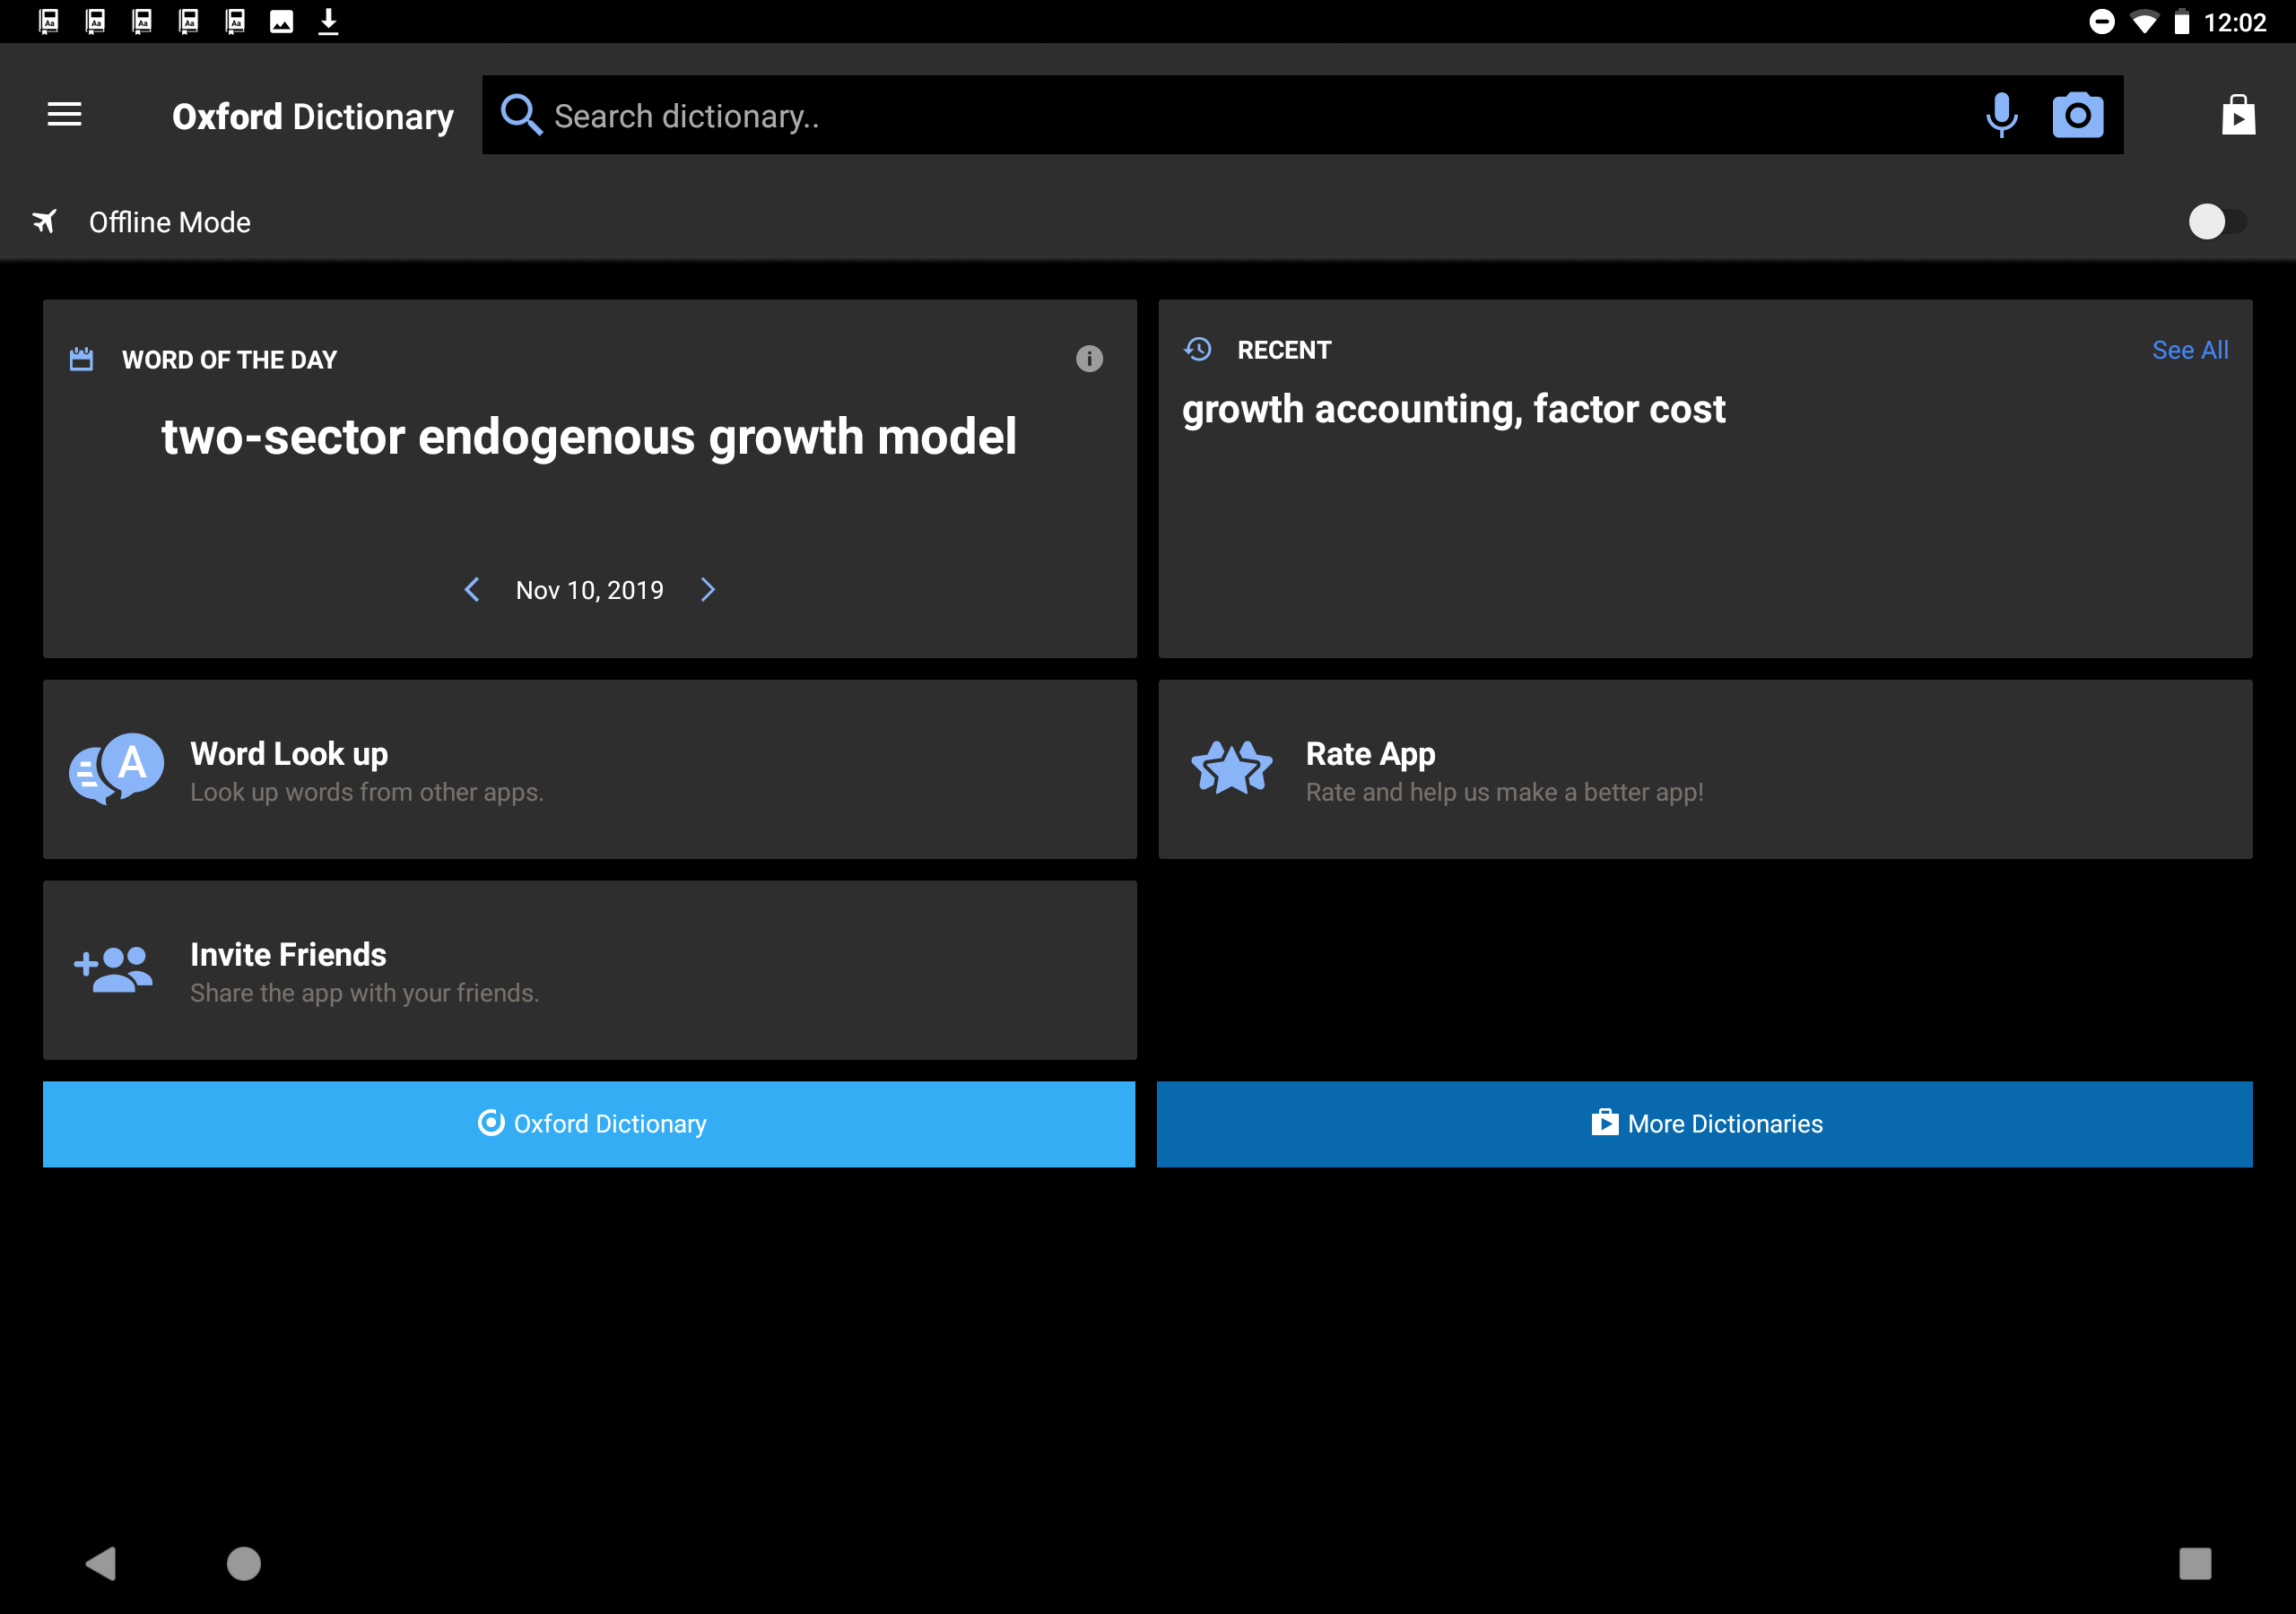
Task: Click the RECENT heading label
Action: [x=1284, y=350]
